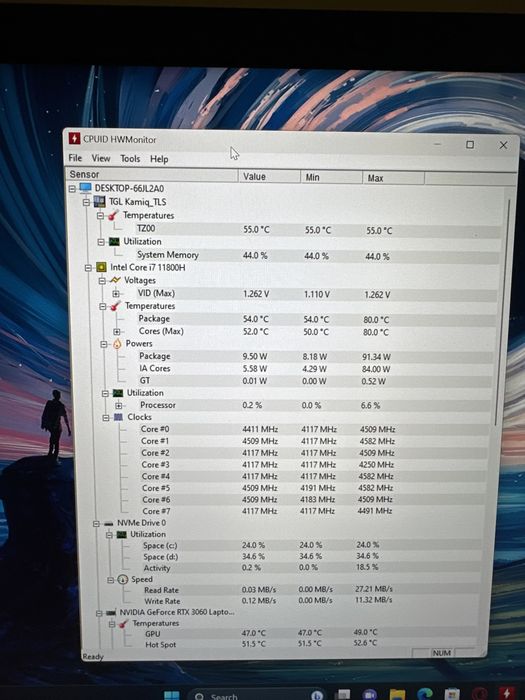
Task: Open the Help menu
Action: pyautogui.click(x=159, y=159)
